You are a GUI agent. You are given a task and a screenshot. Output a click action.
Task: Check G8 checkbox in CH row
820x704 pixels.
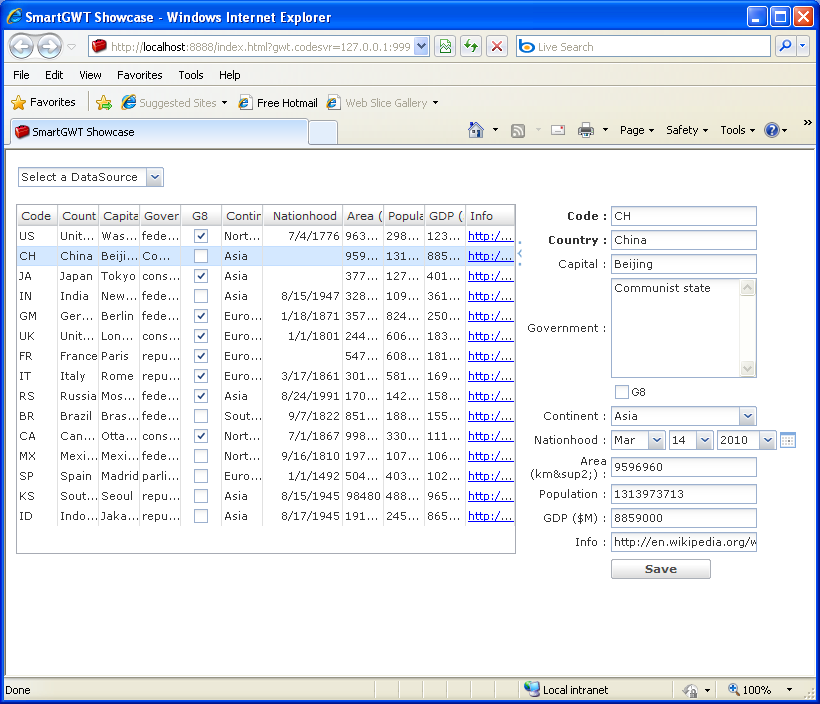click(201, 256)
